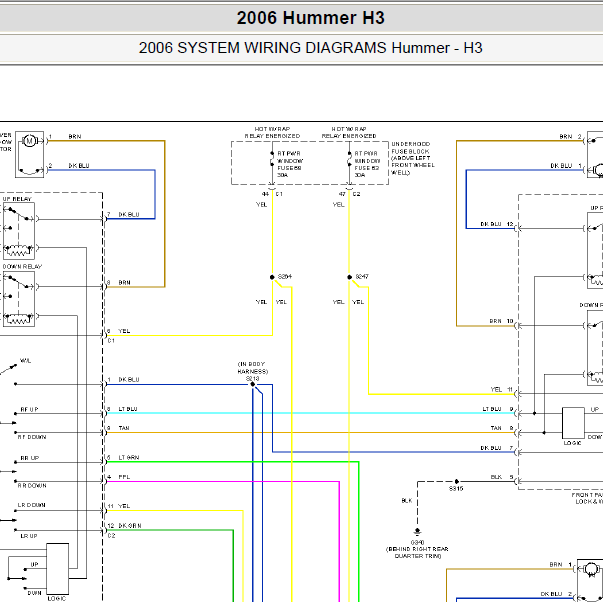Screen dimensions: 603x602
Task: Click 'BRN' label at left pin 8
Action: pos(125,283)
